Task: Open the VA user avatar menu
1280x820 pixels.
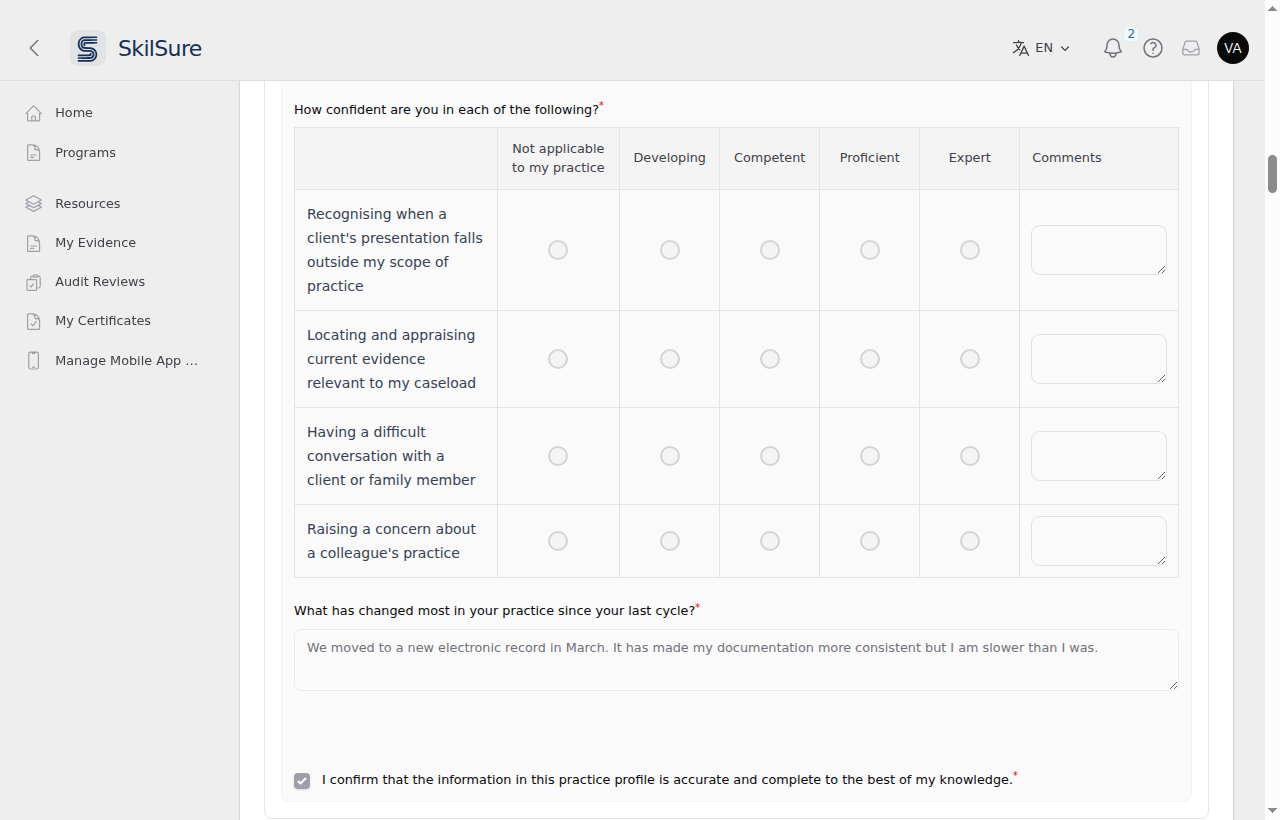Action: click(x=1233, y=48)
